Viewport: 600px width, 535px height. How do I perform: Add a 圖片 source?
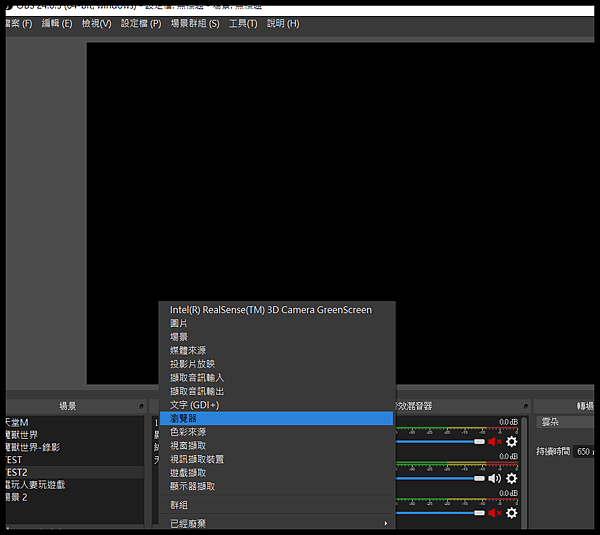pyautogui.click(x=277, y=323)
